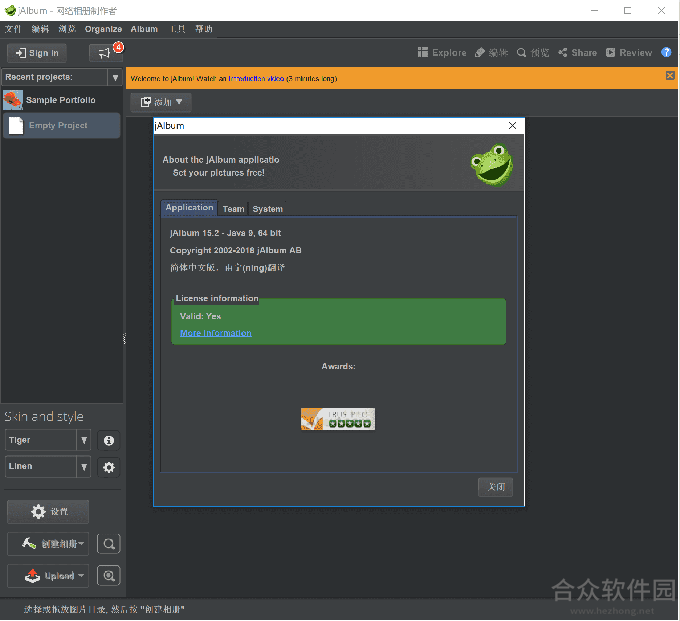Click the More information link
This screenshot has width=680, height=621.
pyautogui.click(x=216, y=333)
